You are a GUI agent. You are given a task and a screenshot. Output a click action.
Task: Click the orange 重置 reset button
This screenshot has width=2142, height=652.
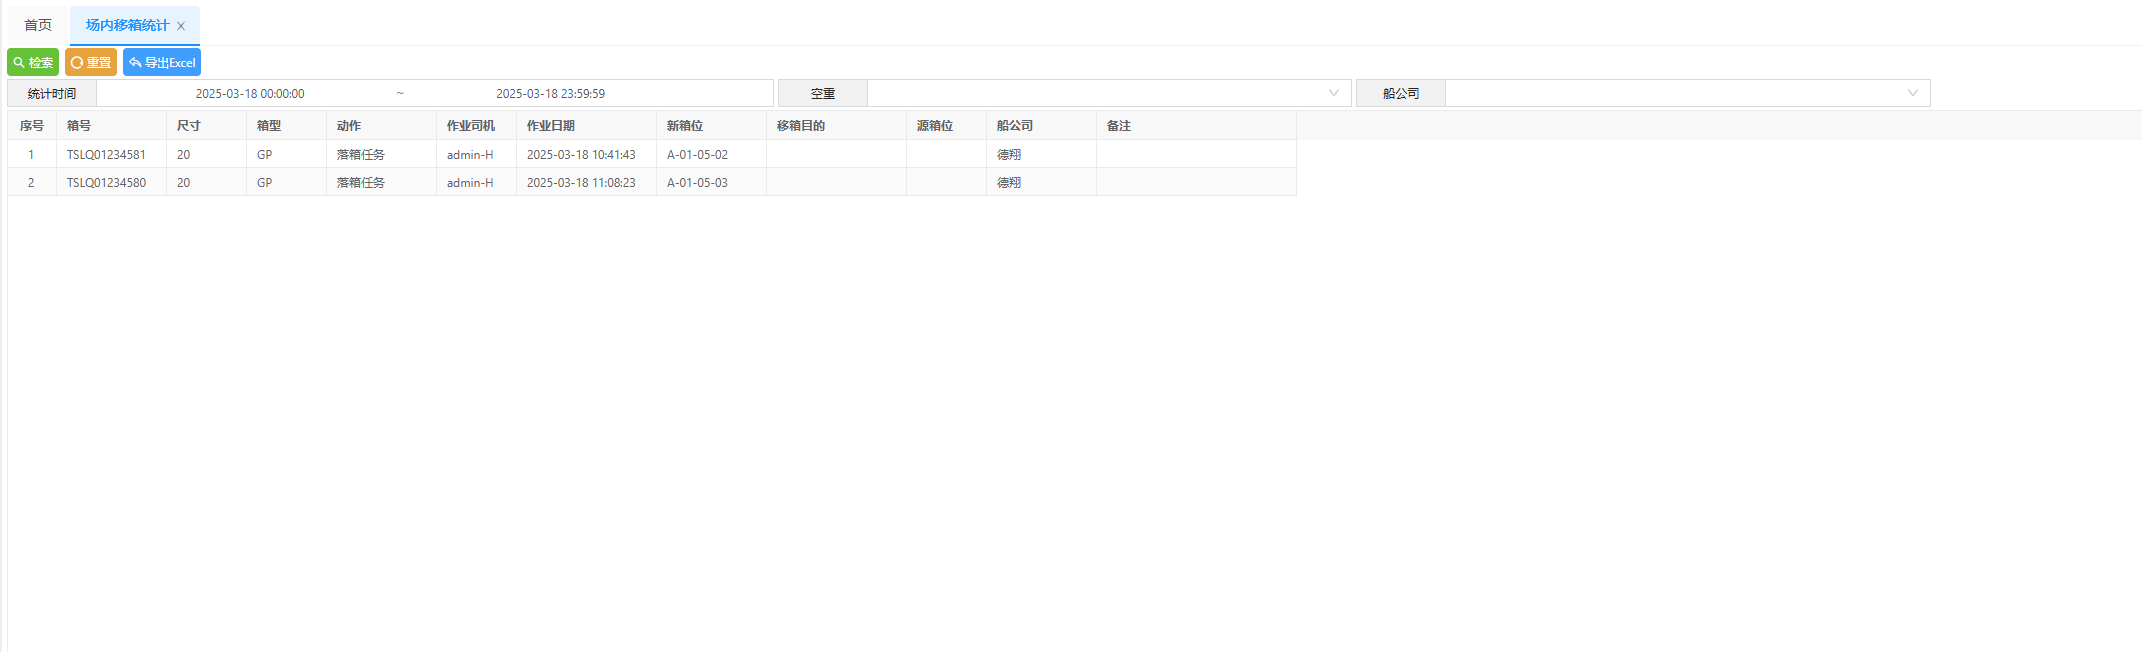pyautogui.click(x=91, y=62)
